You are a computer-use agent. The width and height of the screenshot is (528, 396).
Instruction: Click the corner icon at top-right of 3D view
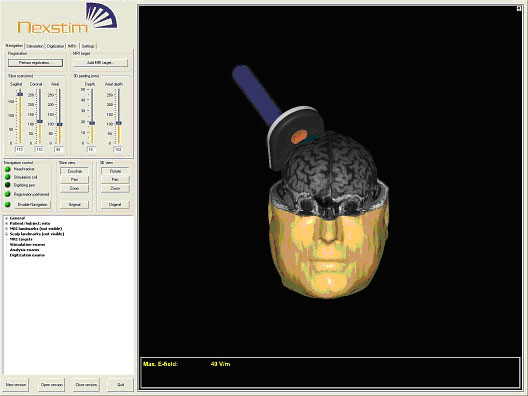coord(519,8)
